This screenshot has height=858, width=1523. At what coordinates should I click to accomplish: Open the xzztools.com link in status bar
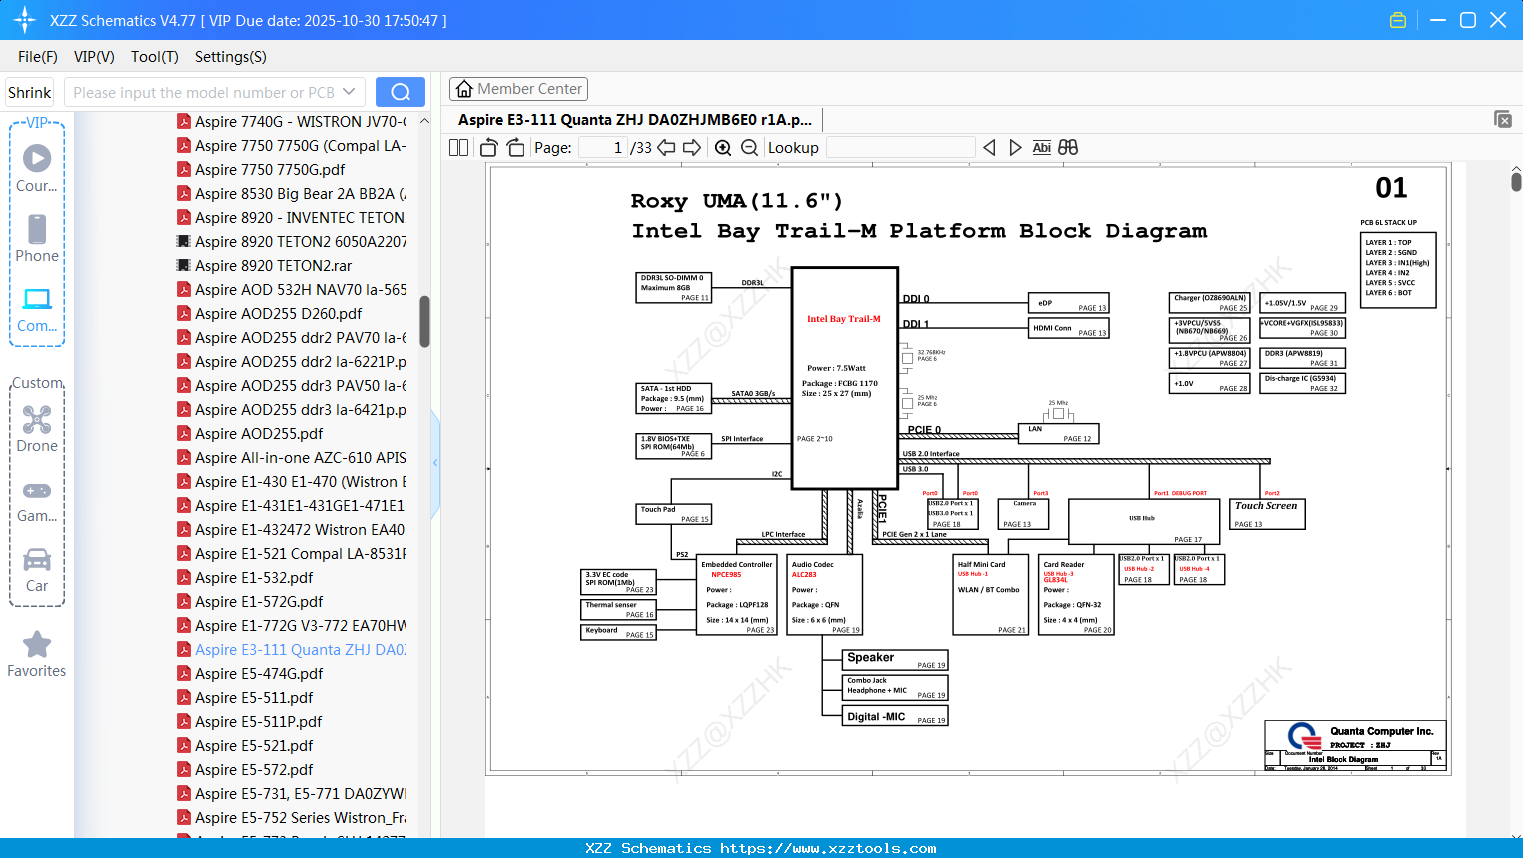828,848
